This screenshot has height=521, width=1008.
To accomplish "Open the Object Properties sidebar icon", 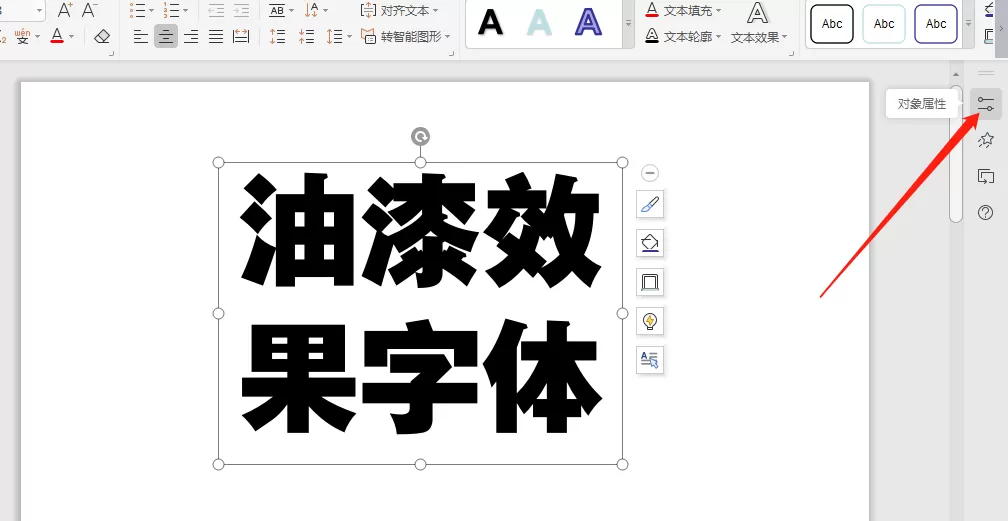I will click(986, 104).
